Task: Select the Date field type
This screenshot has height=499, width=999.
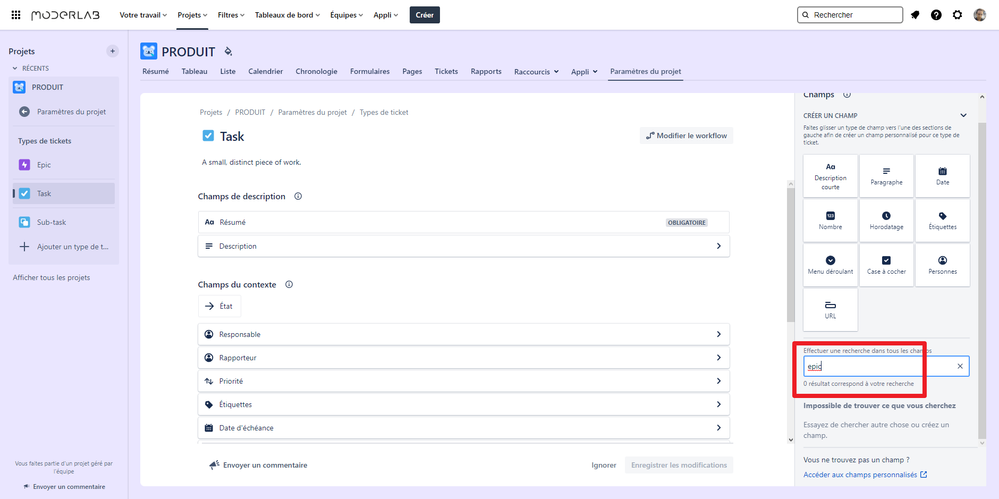Action: [942, 176]
